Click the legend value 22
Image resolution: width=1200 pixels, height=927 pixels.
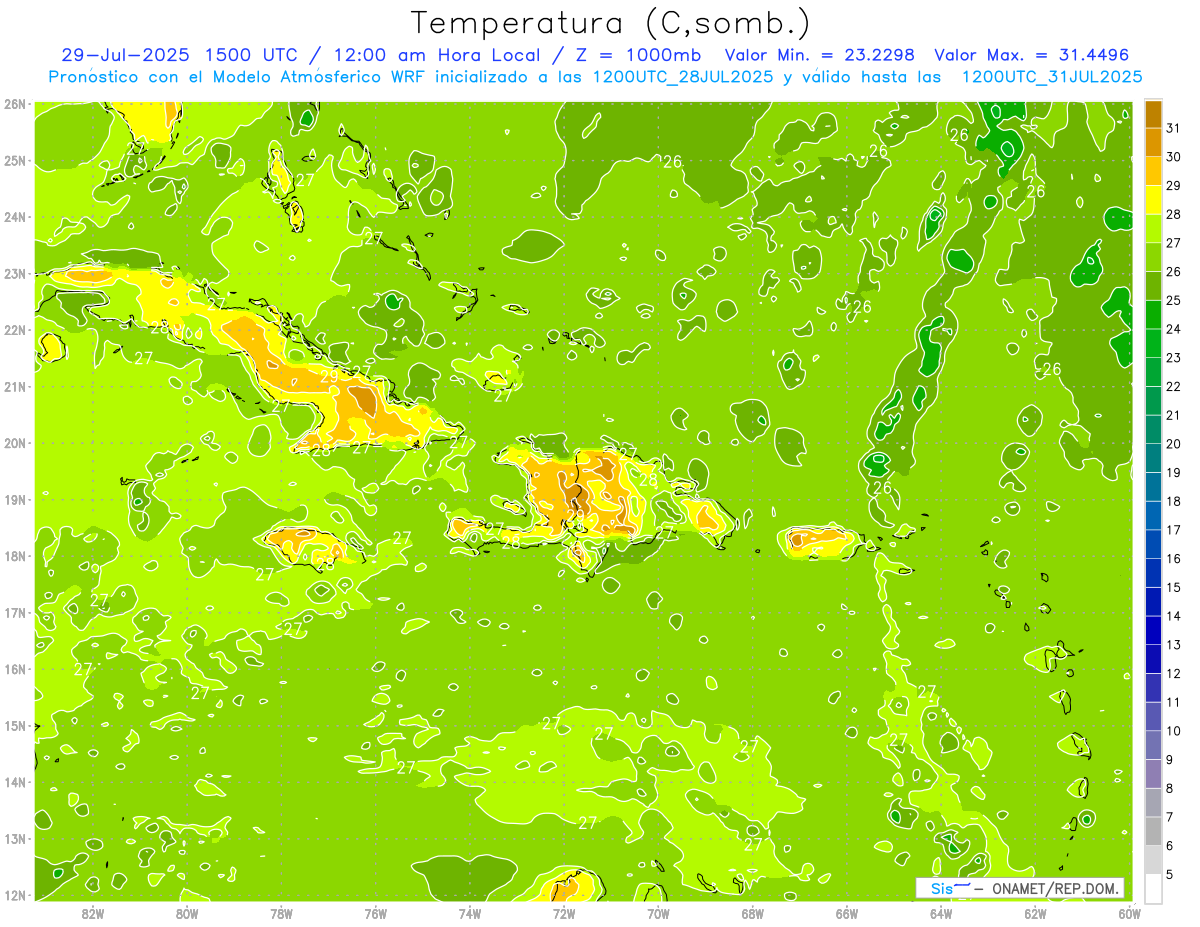coord(1174,386)
